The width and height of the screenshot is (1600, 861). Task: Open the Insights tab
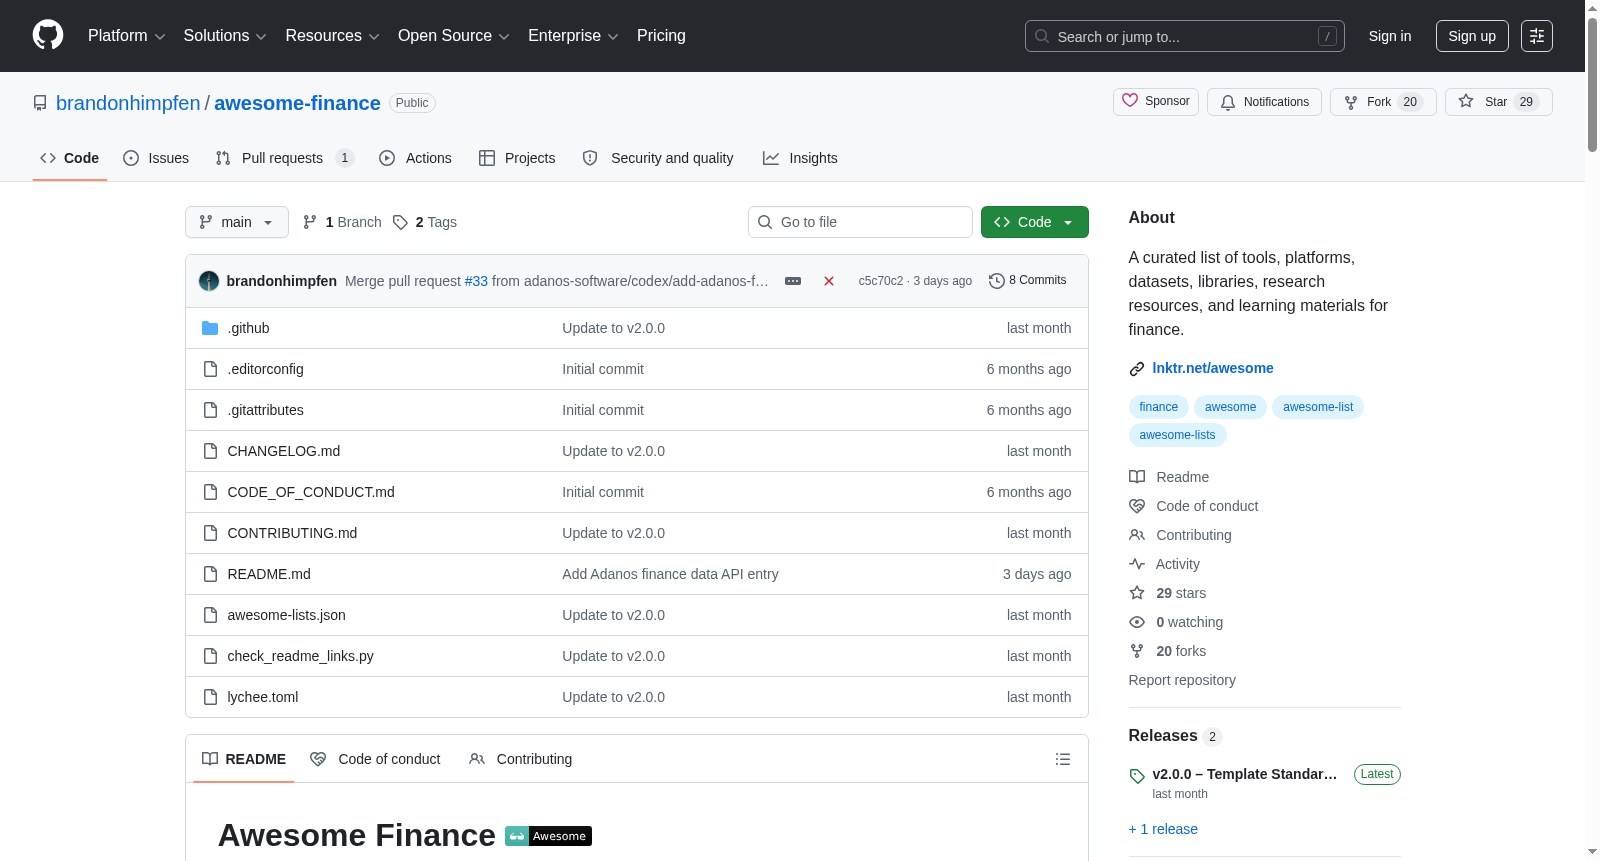pos(800,158)
